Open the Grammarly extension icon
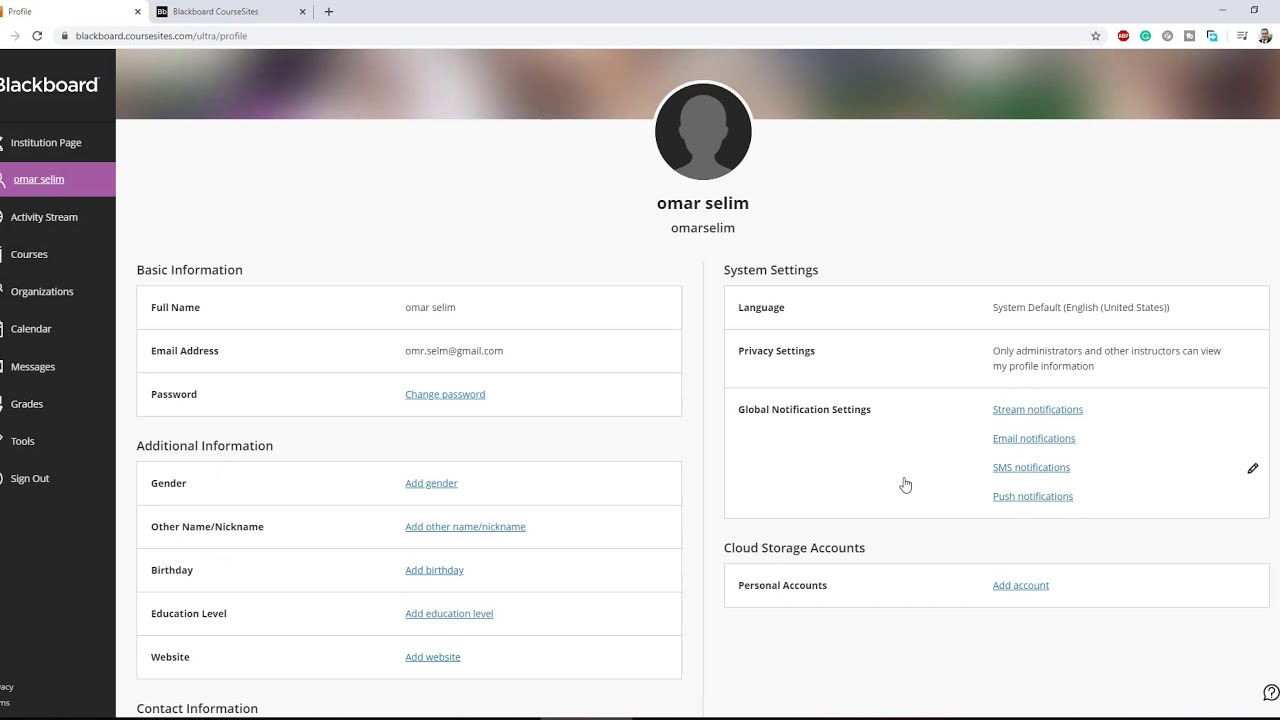The height and width of the screenshot is (720, 1280). tap(1145, 36)
